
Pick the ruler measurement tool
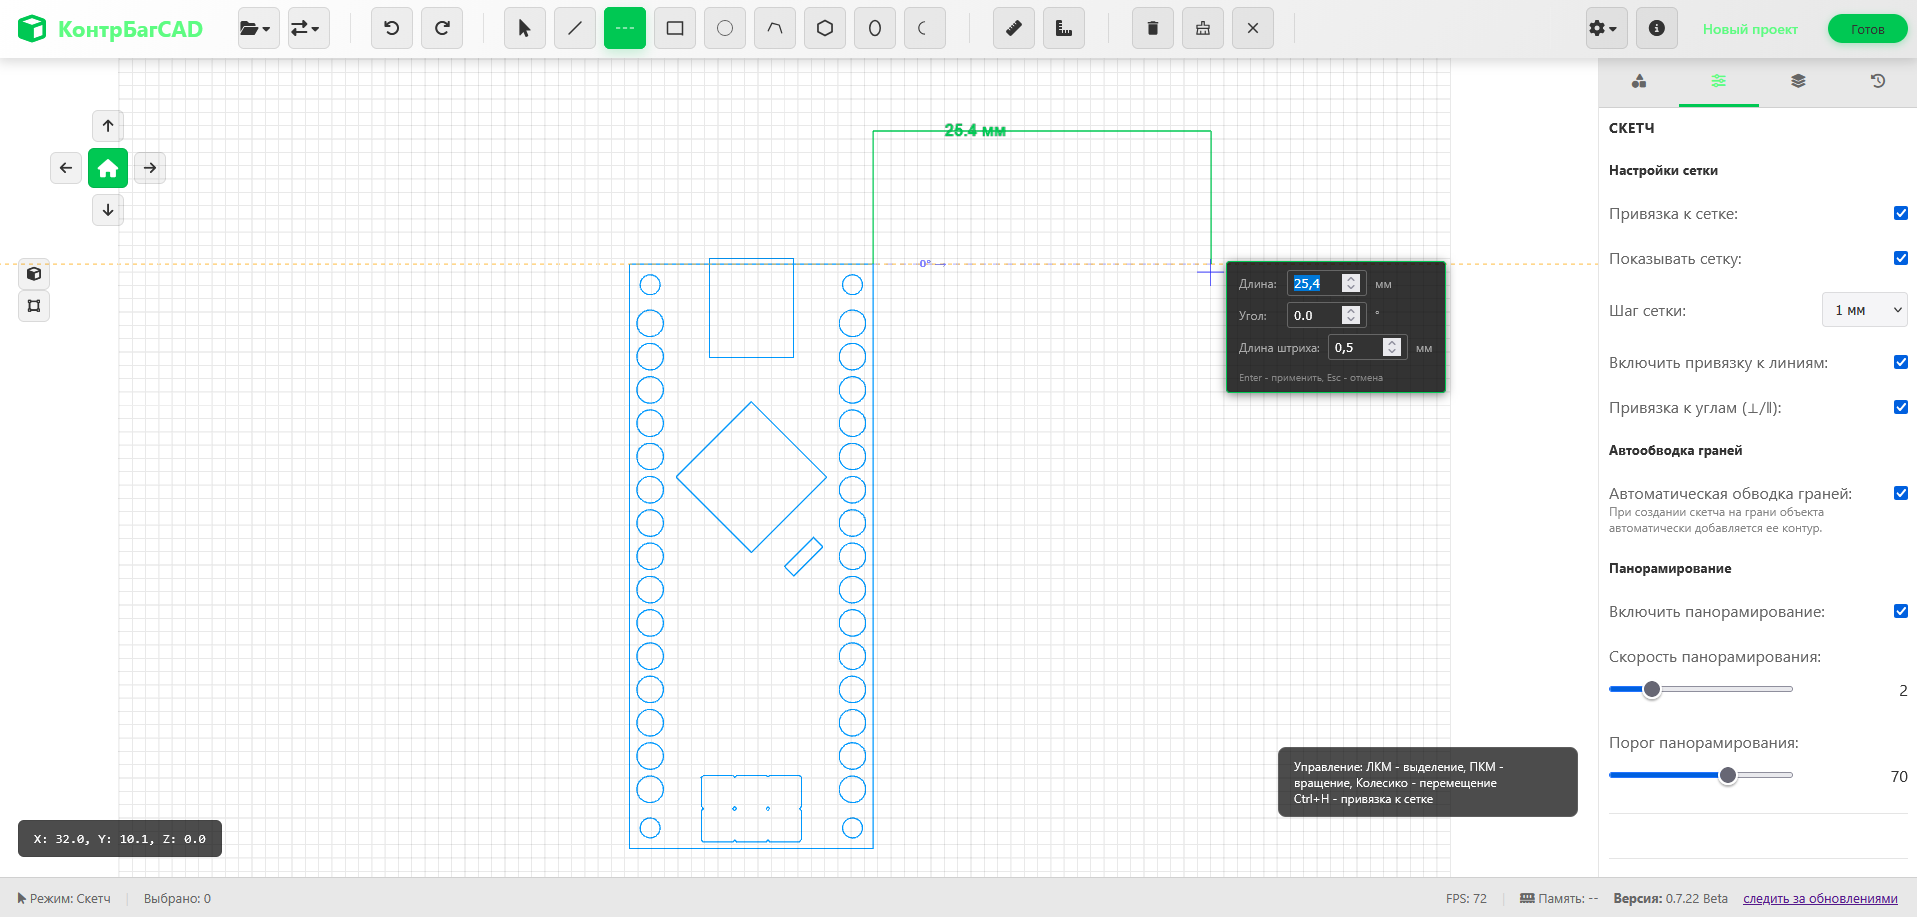pyautogui.click(x=1013, y=28)
